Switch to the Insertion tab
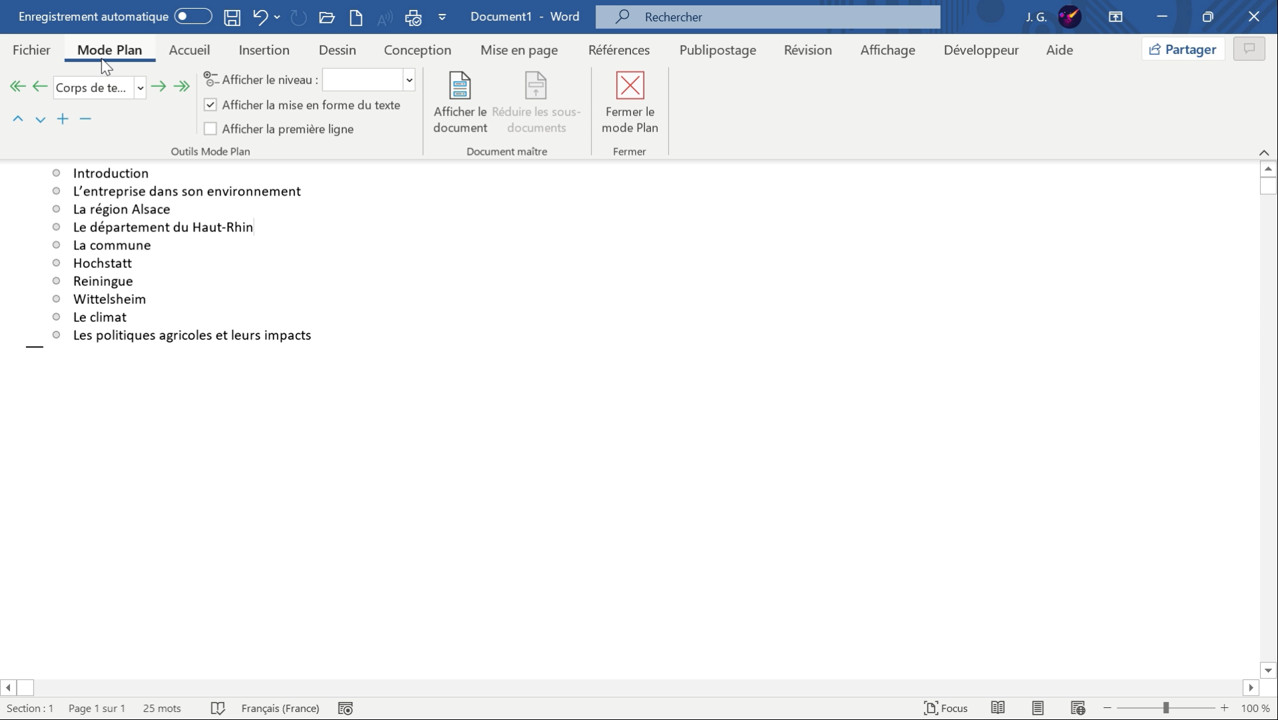The width and height of the screenshot is (1278, 720). point(264,50)
